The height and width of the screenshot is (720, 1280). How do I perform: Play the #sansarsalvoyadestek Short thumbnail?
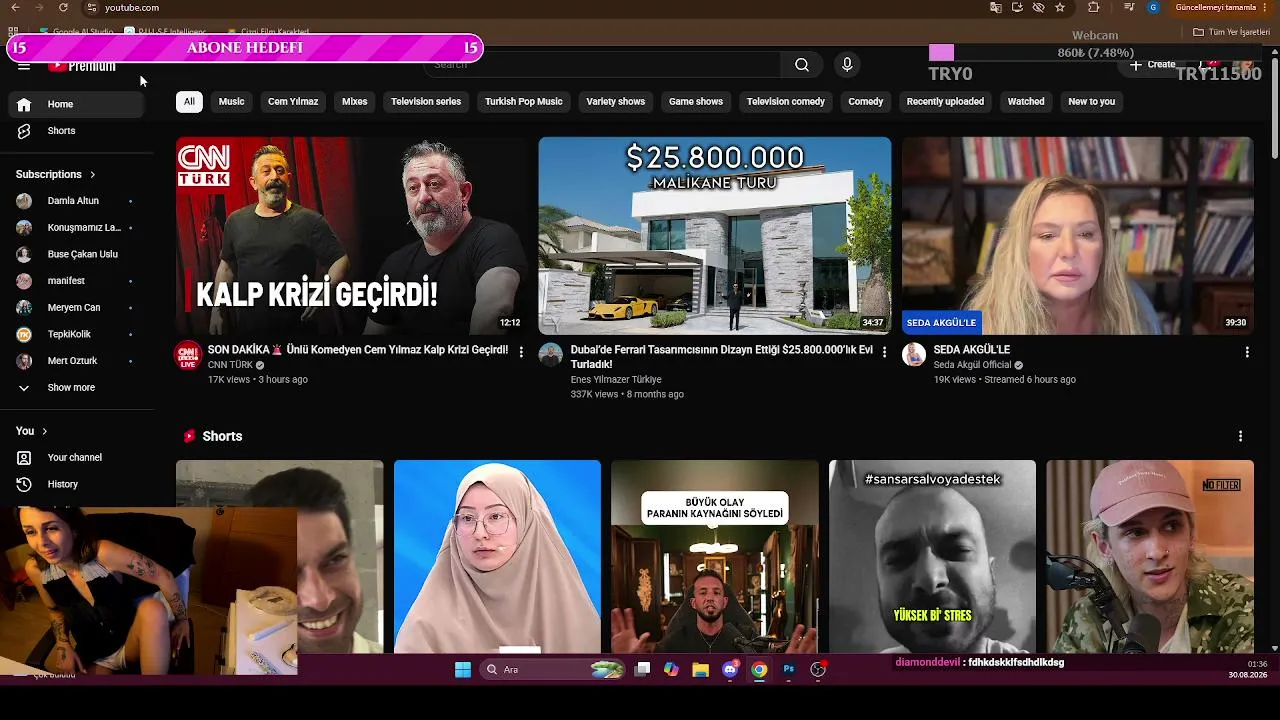[x=932, y=556]
